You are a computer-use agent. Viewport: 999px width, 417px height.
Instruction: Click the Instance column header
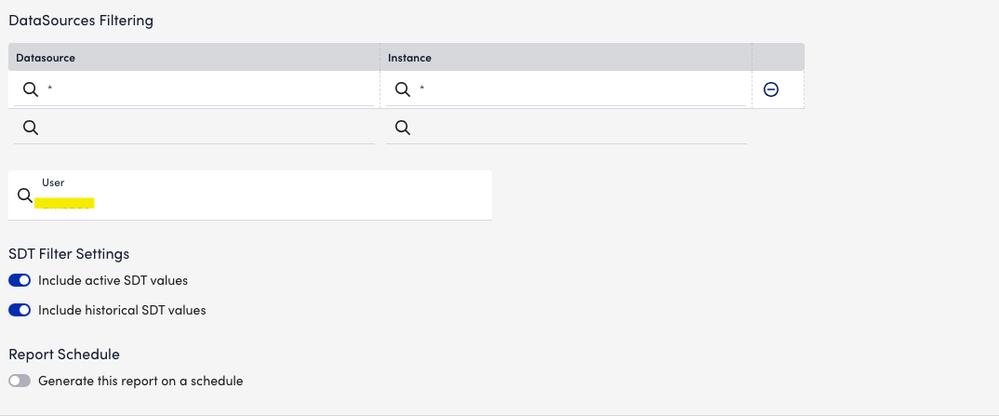coord(409,58)
